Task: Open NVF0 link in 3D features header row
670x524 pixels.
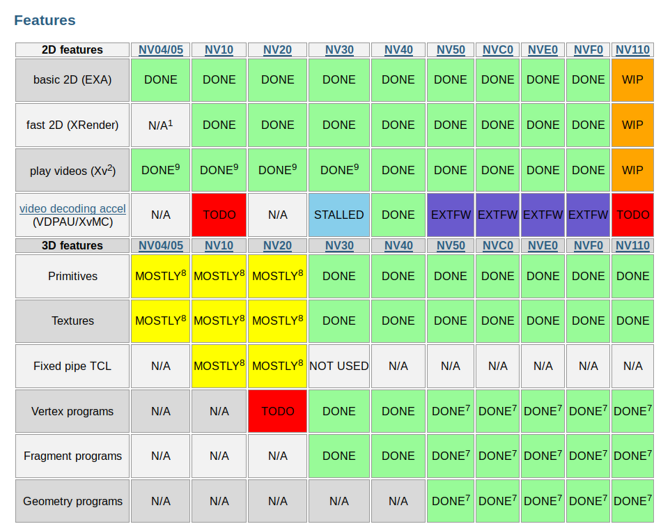Action: (x=588, y=245)
